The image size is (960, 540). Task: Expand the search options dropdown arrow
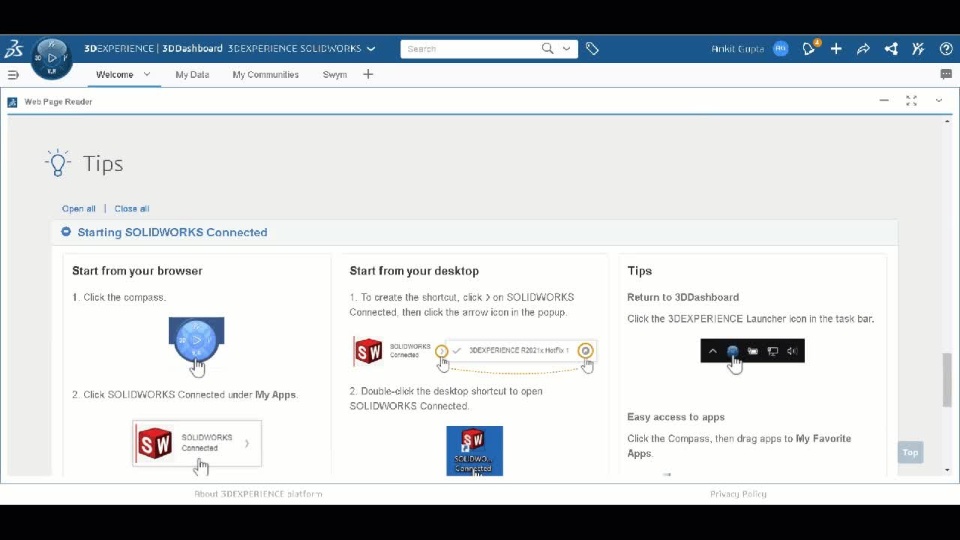point(566,48)
